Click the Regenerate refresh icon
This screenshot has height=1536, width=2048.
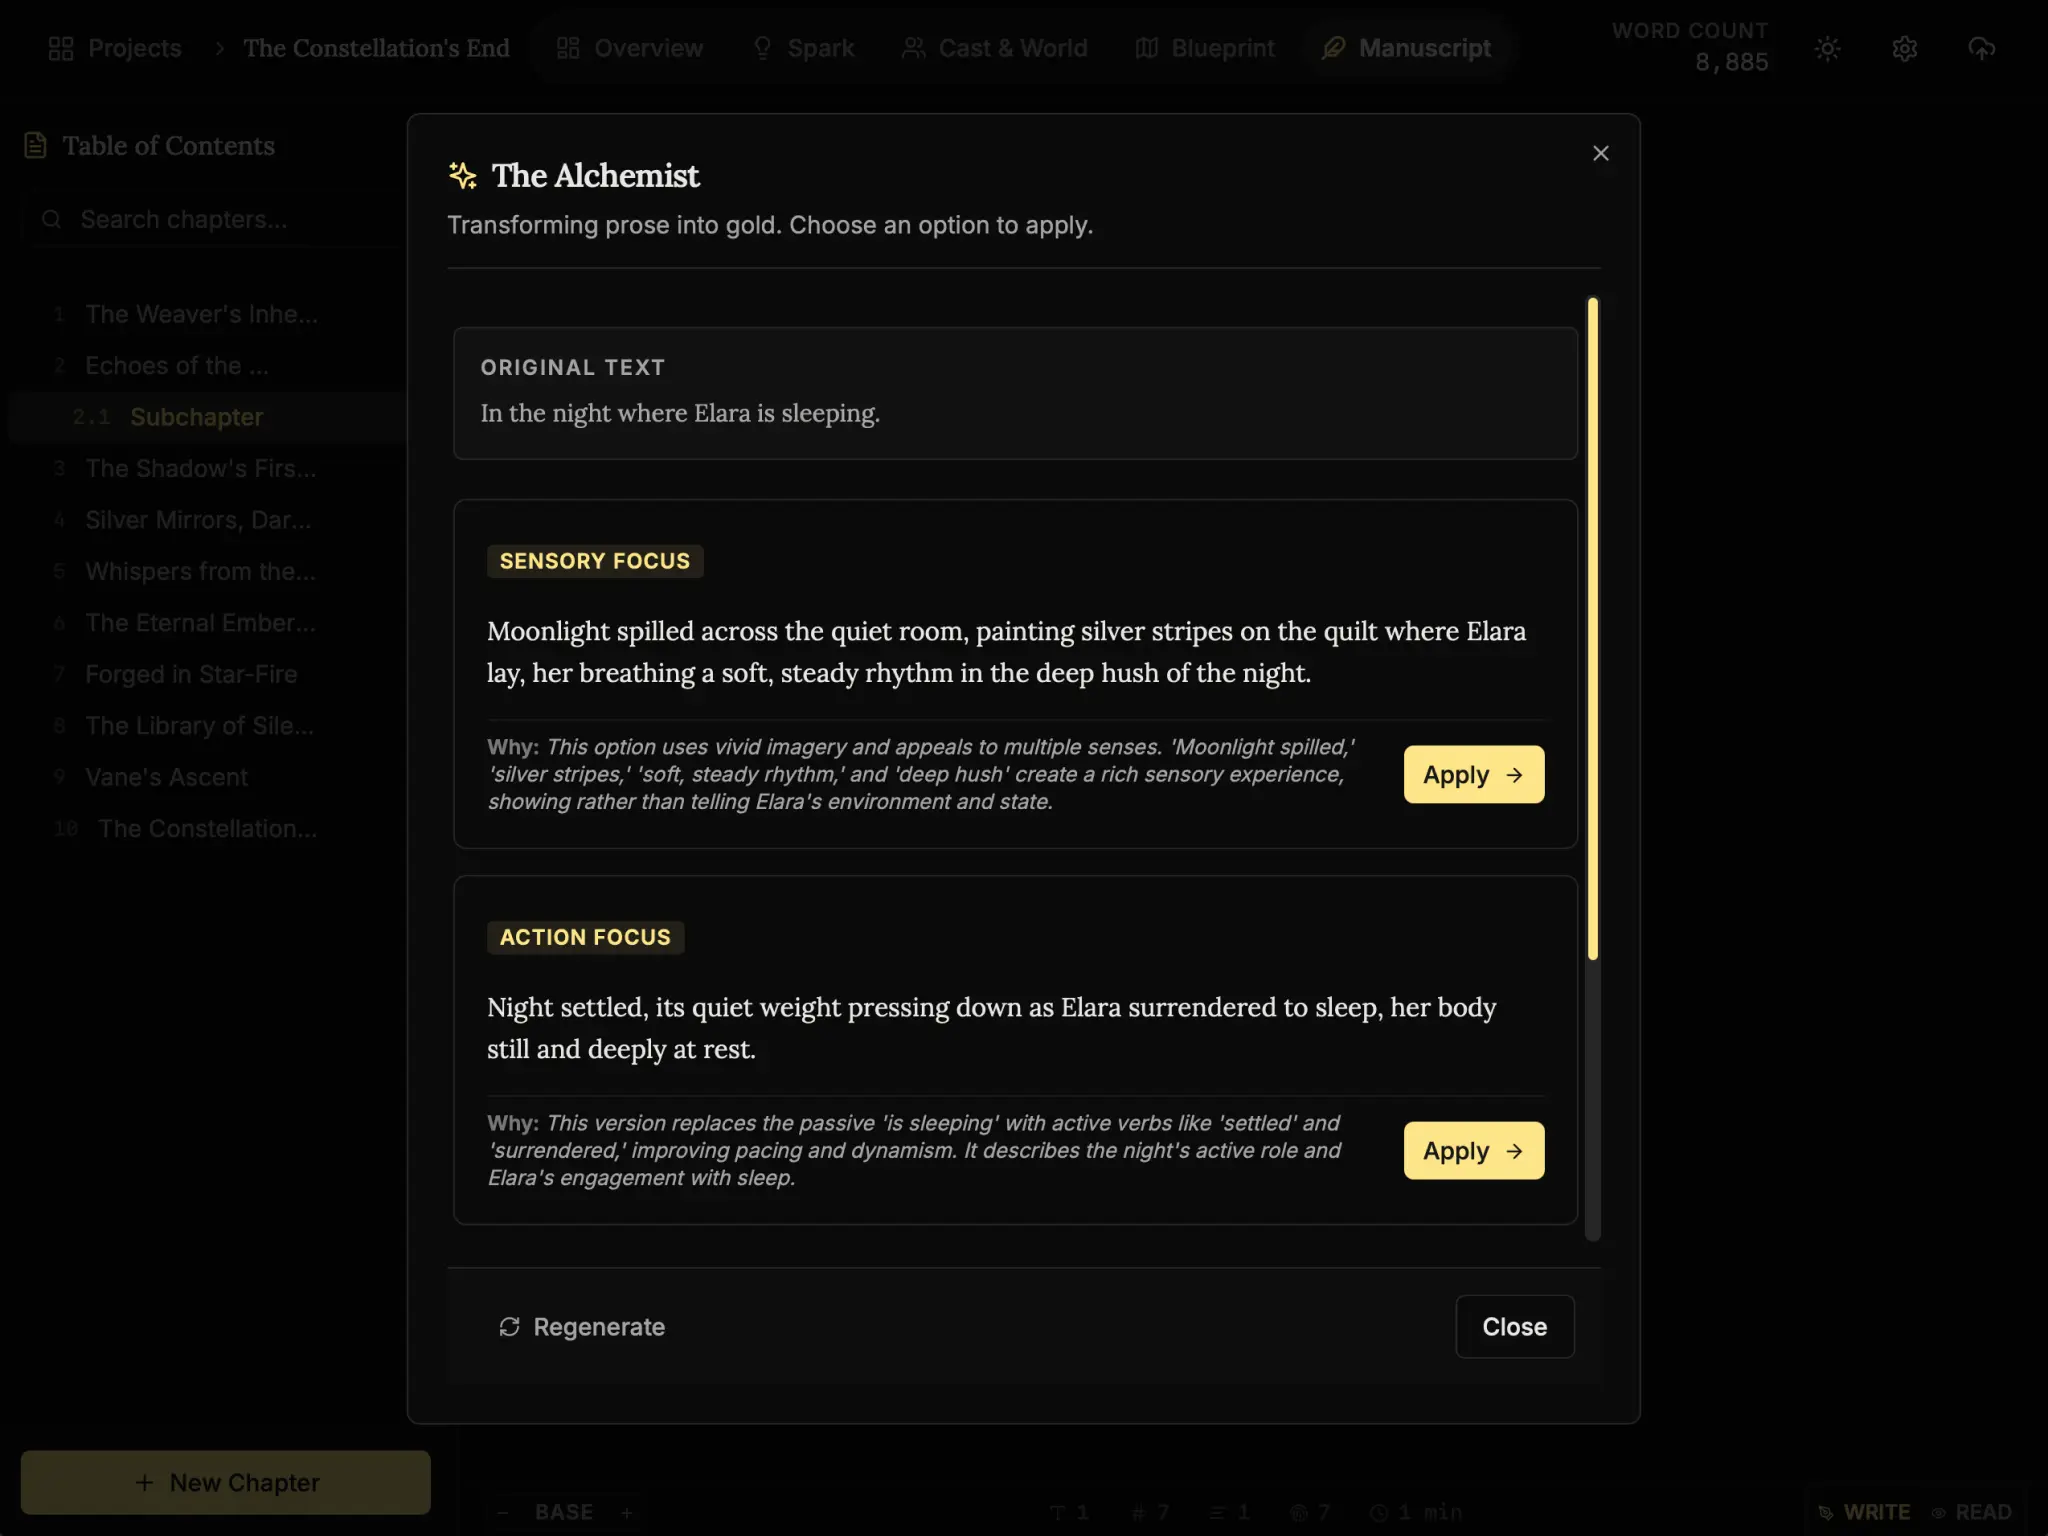(x=511, y=1326)
